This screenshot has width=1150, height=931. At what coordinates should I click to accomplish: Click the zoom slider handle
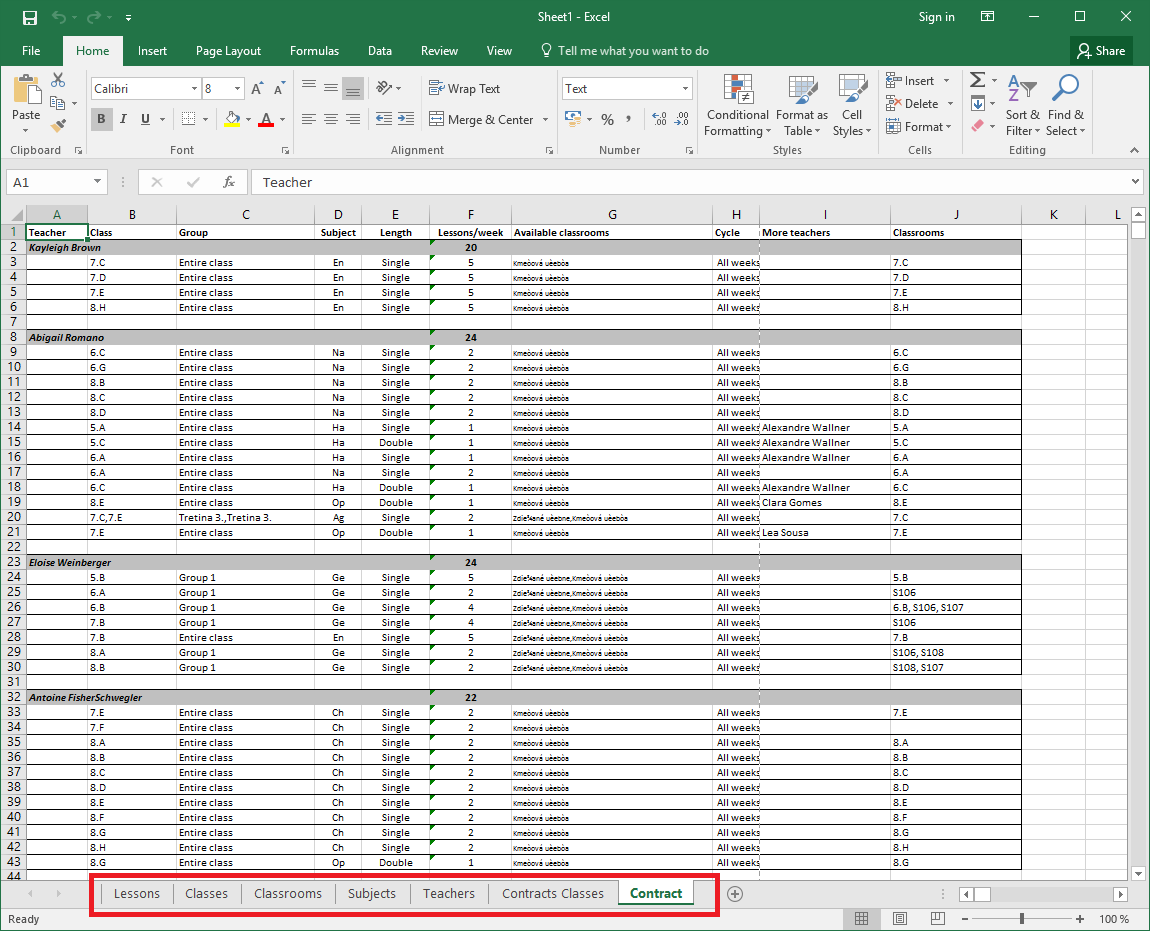[1021, 919]
